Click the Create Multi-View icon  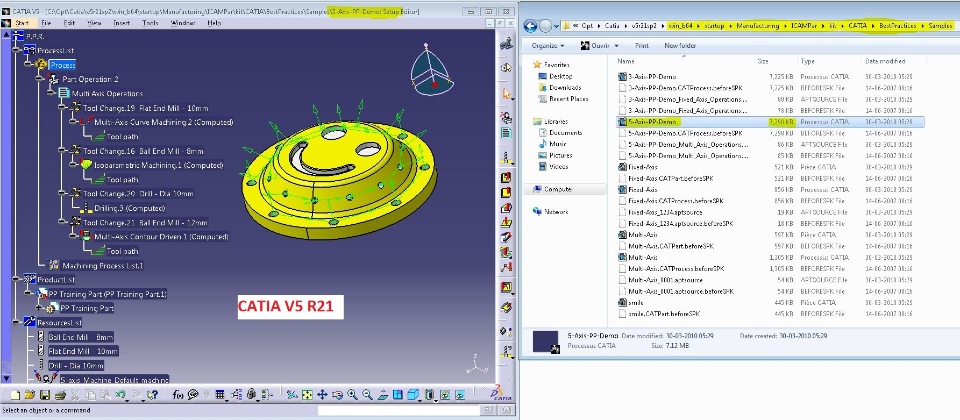click(397, 395)
